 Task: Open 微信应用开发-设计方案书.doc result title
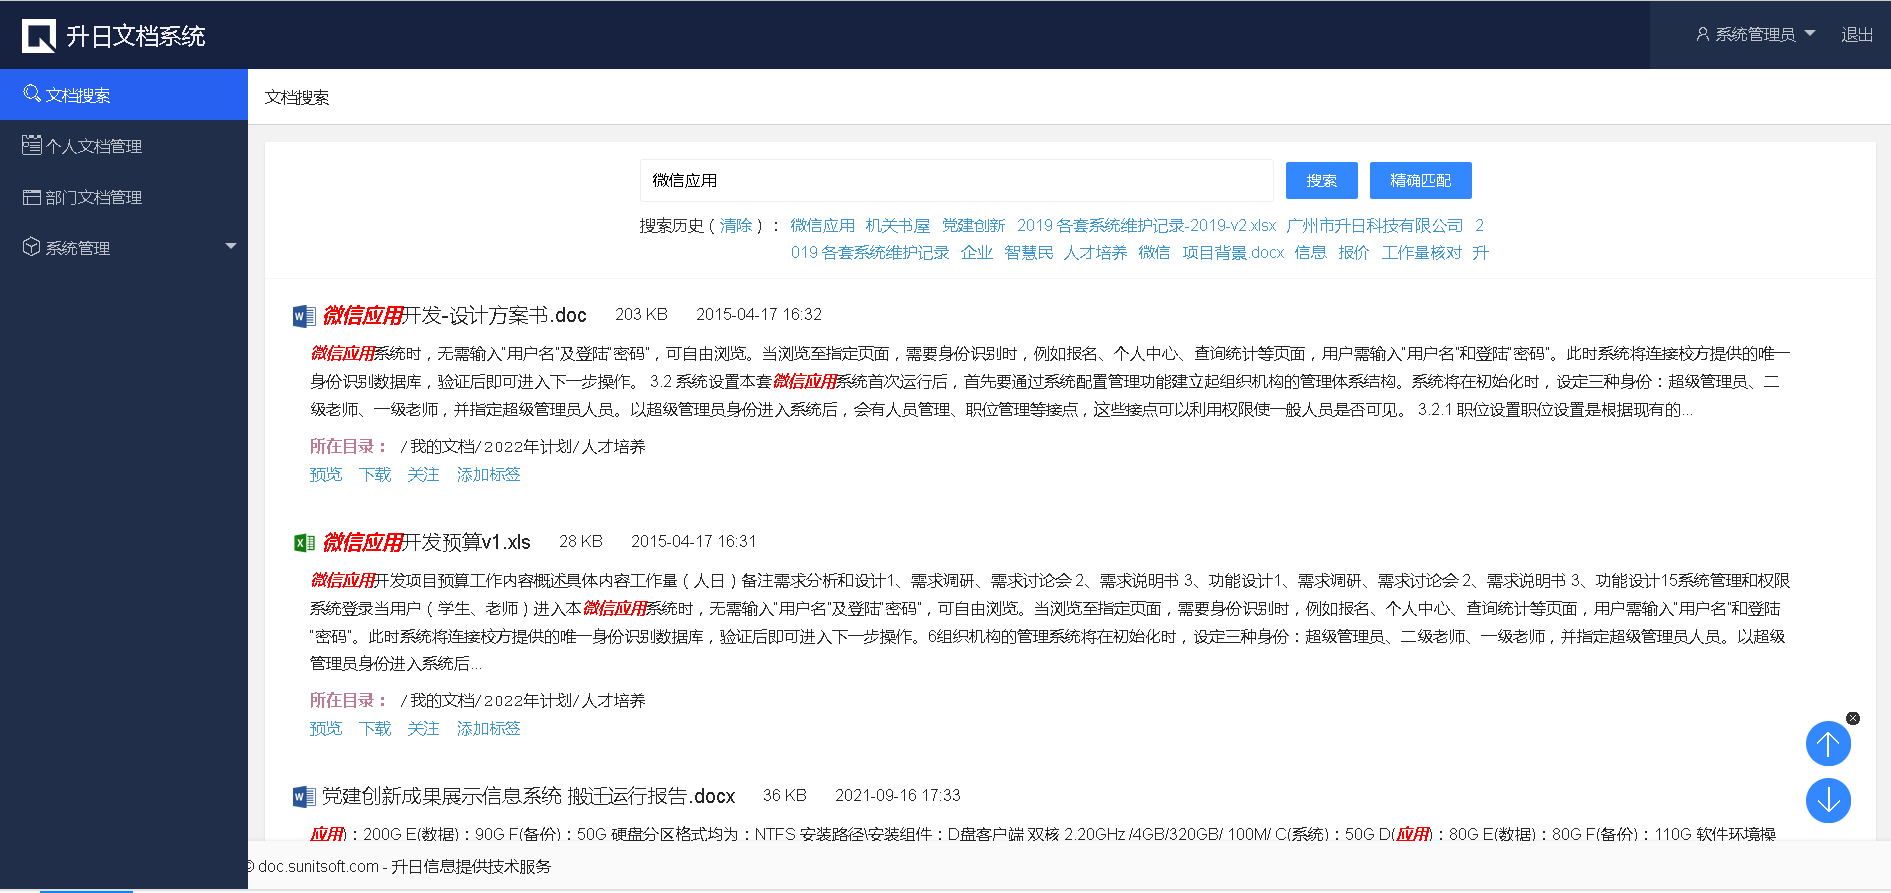pyautogui.click(x=455, y=316)
